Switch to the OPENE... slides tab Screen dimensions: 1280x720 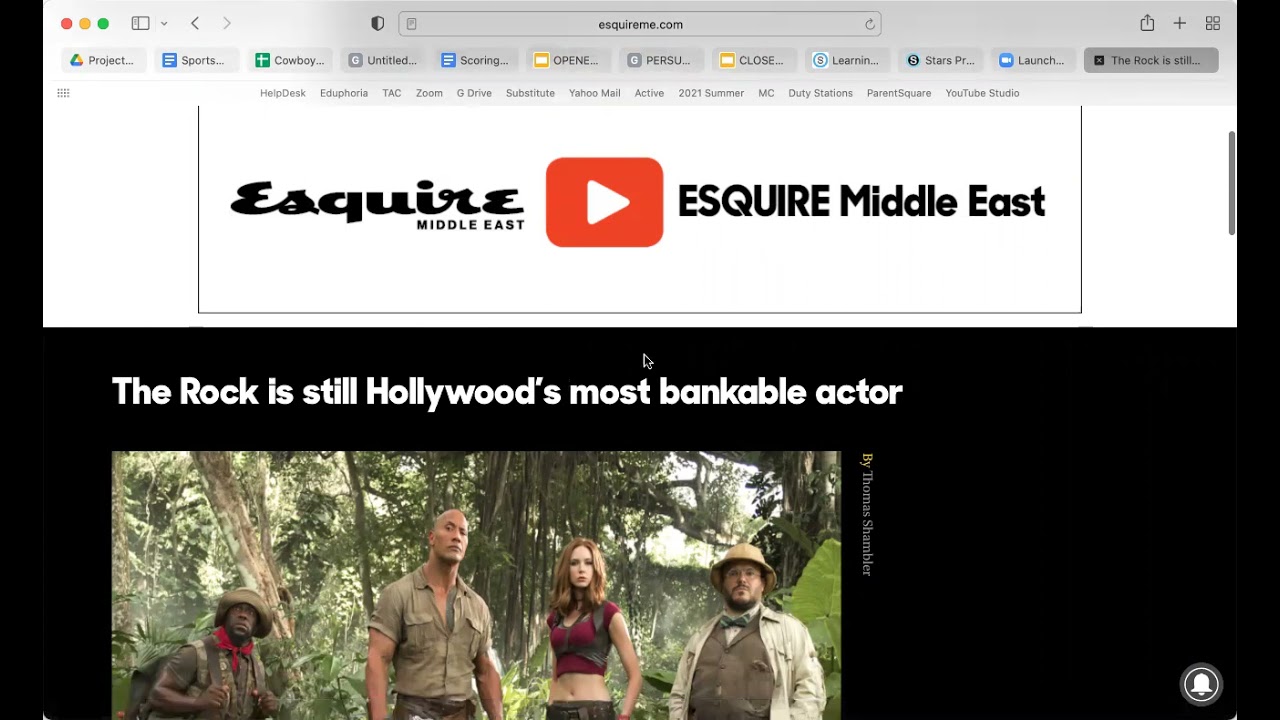[x=569, y=60]
